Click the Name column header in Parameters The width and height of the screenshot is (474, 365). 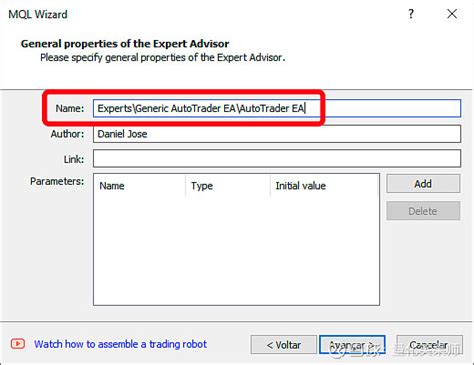(x=112, y=186)
